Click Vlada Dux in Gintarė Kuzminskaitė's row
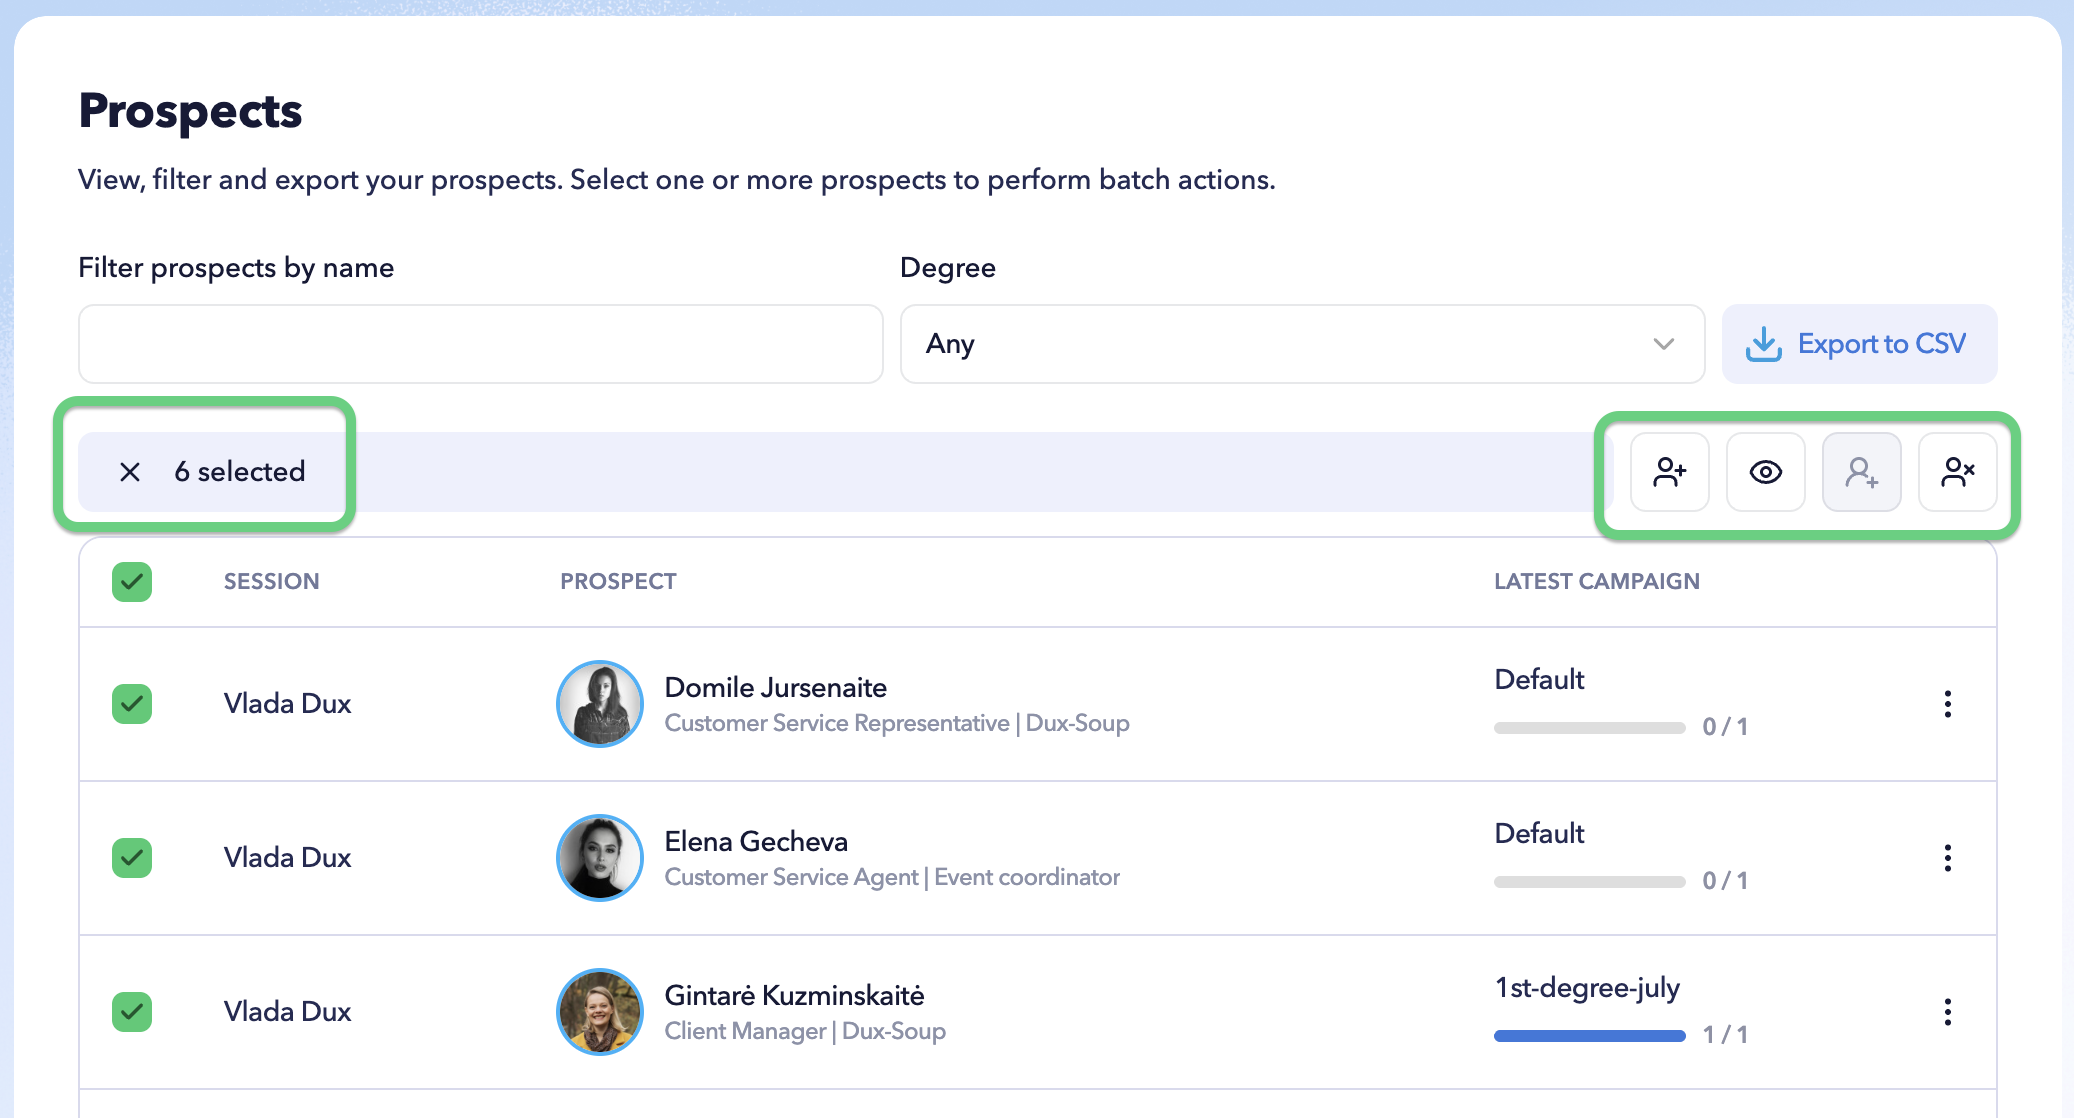Image resolution: width=2074 pixels, height=1118 pixels. pyautogui.click(x=287, y=1012)
